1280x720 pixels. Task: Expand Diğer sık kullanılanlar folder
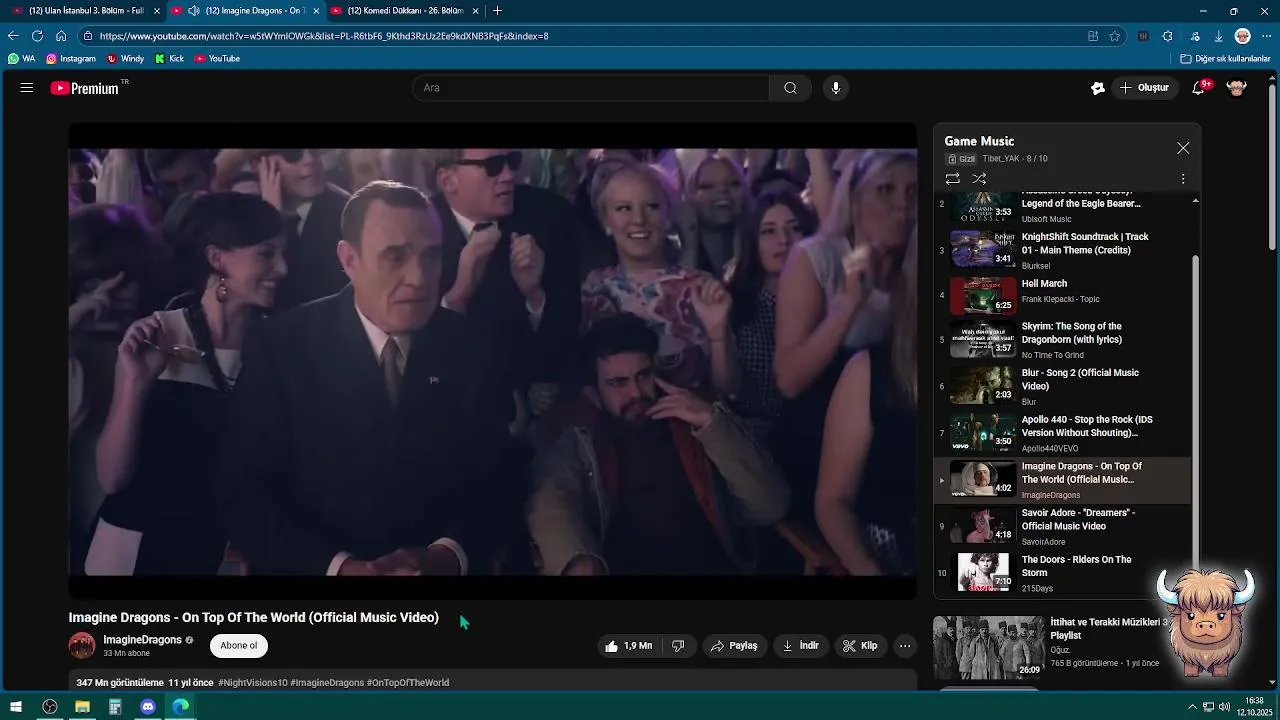[1225, 59]
